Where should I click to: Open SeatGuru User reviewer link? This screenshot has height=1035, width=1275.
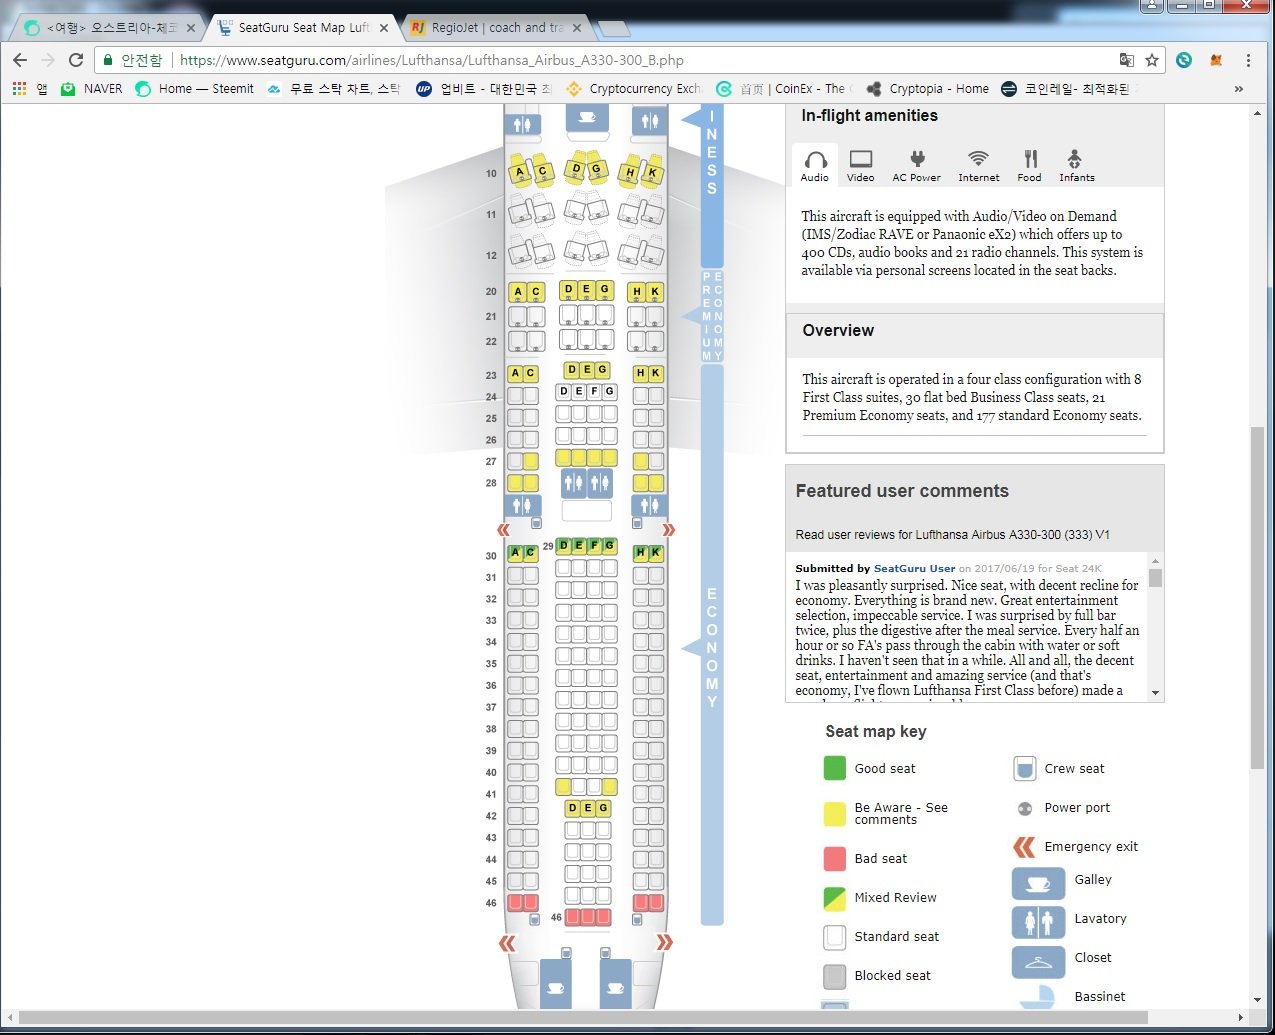(x=914, y=568)
